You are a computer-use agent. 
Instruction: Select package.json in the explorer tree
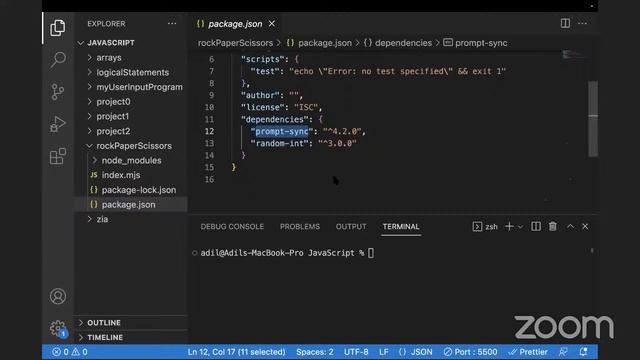[x=131, y=204]
